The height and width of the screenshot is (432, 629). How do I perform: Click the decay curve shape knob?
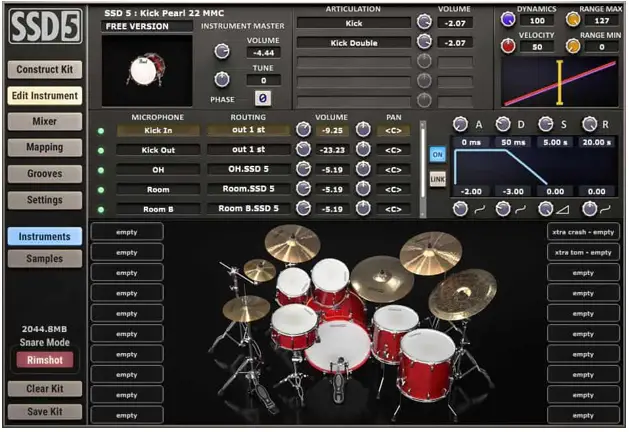point(503,209)
